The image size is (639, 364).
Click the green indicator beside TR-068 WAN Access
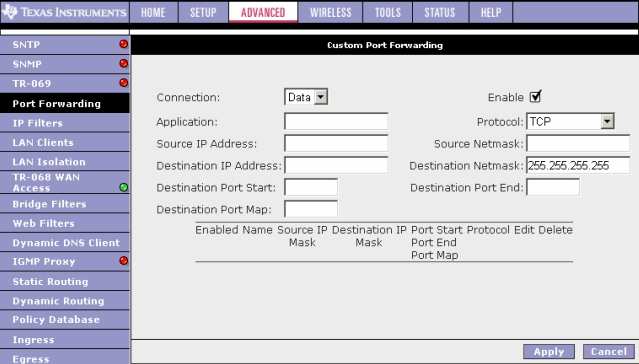[123, 187]
